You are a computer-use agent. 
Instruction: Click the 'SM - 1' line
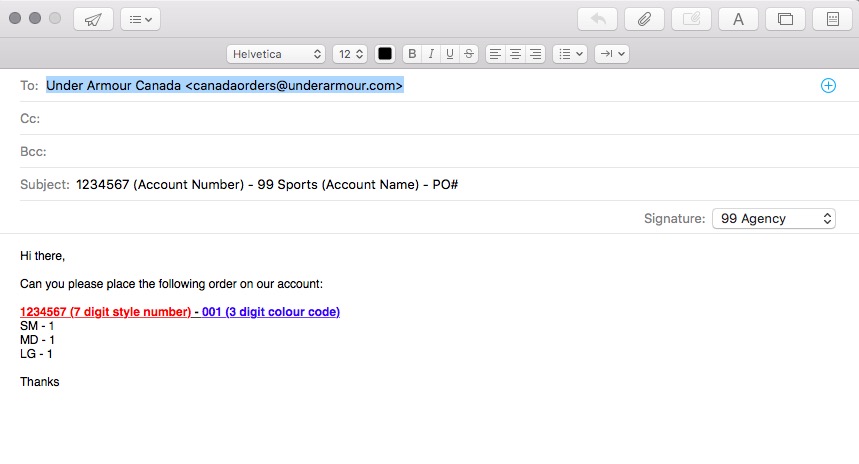coord(37,326)
